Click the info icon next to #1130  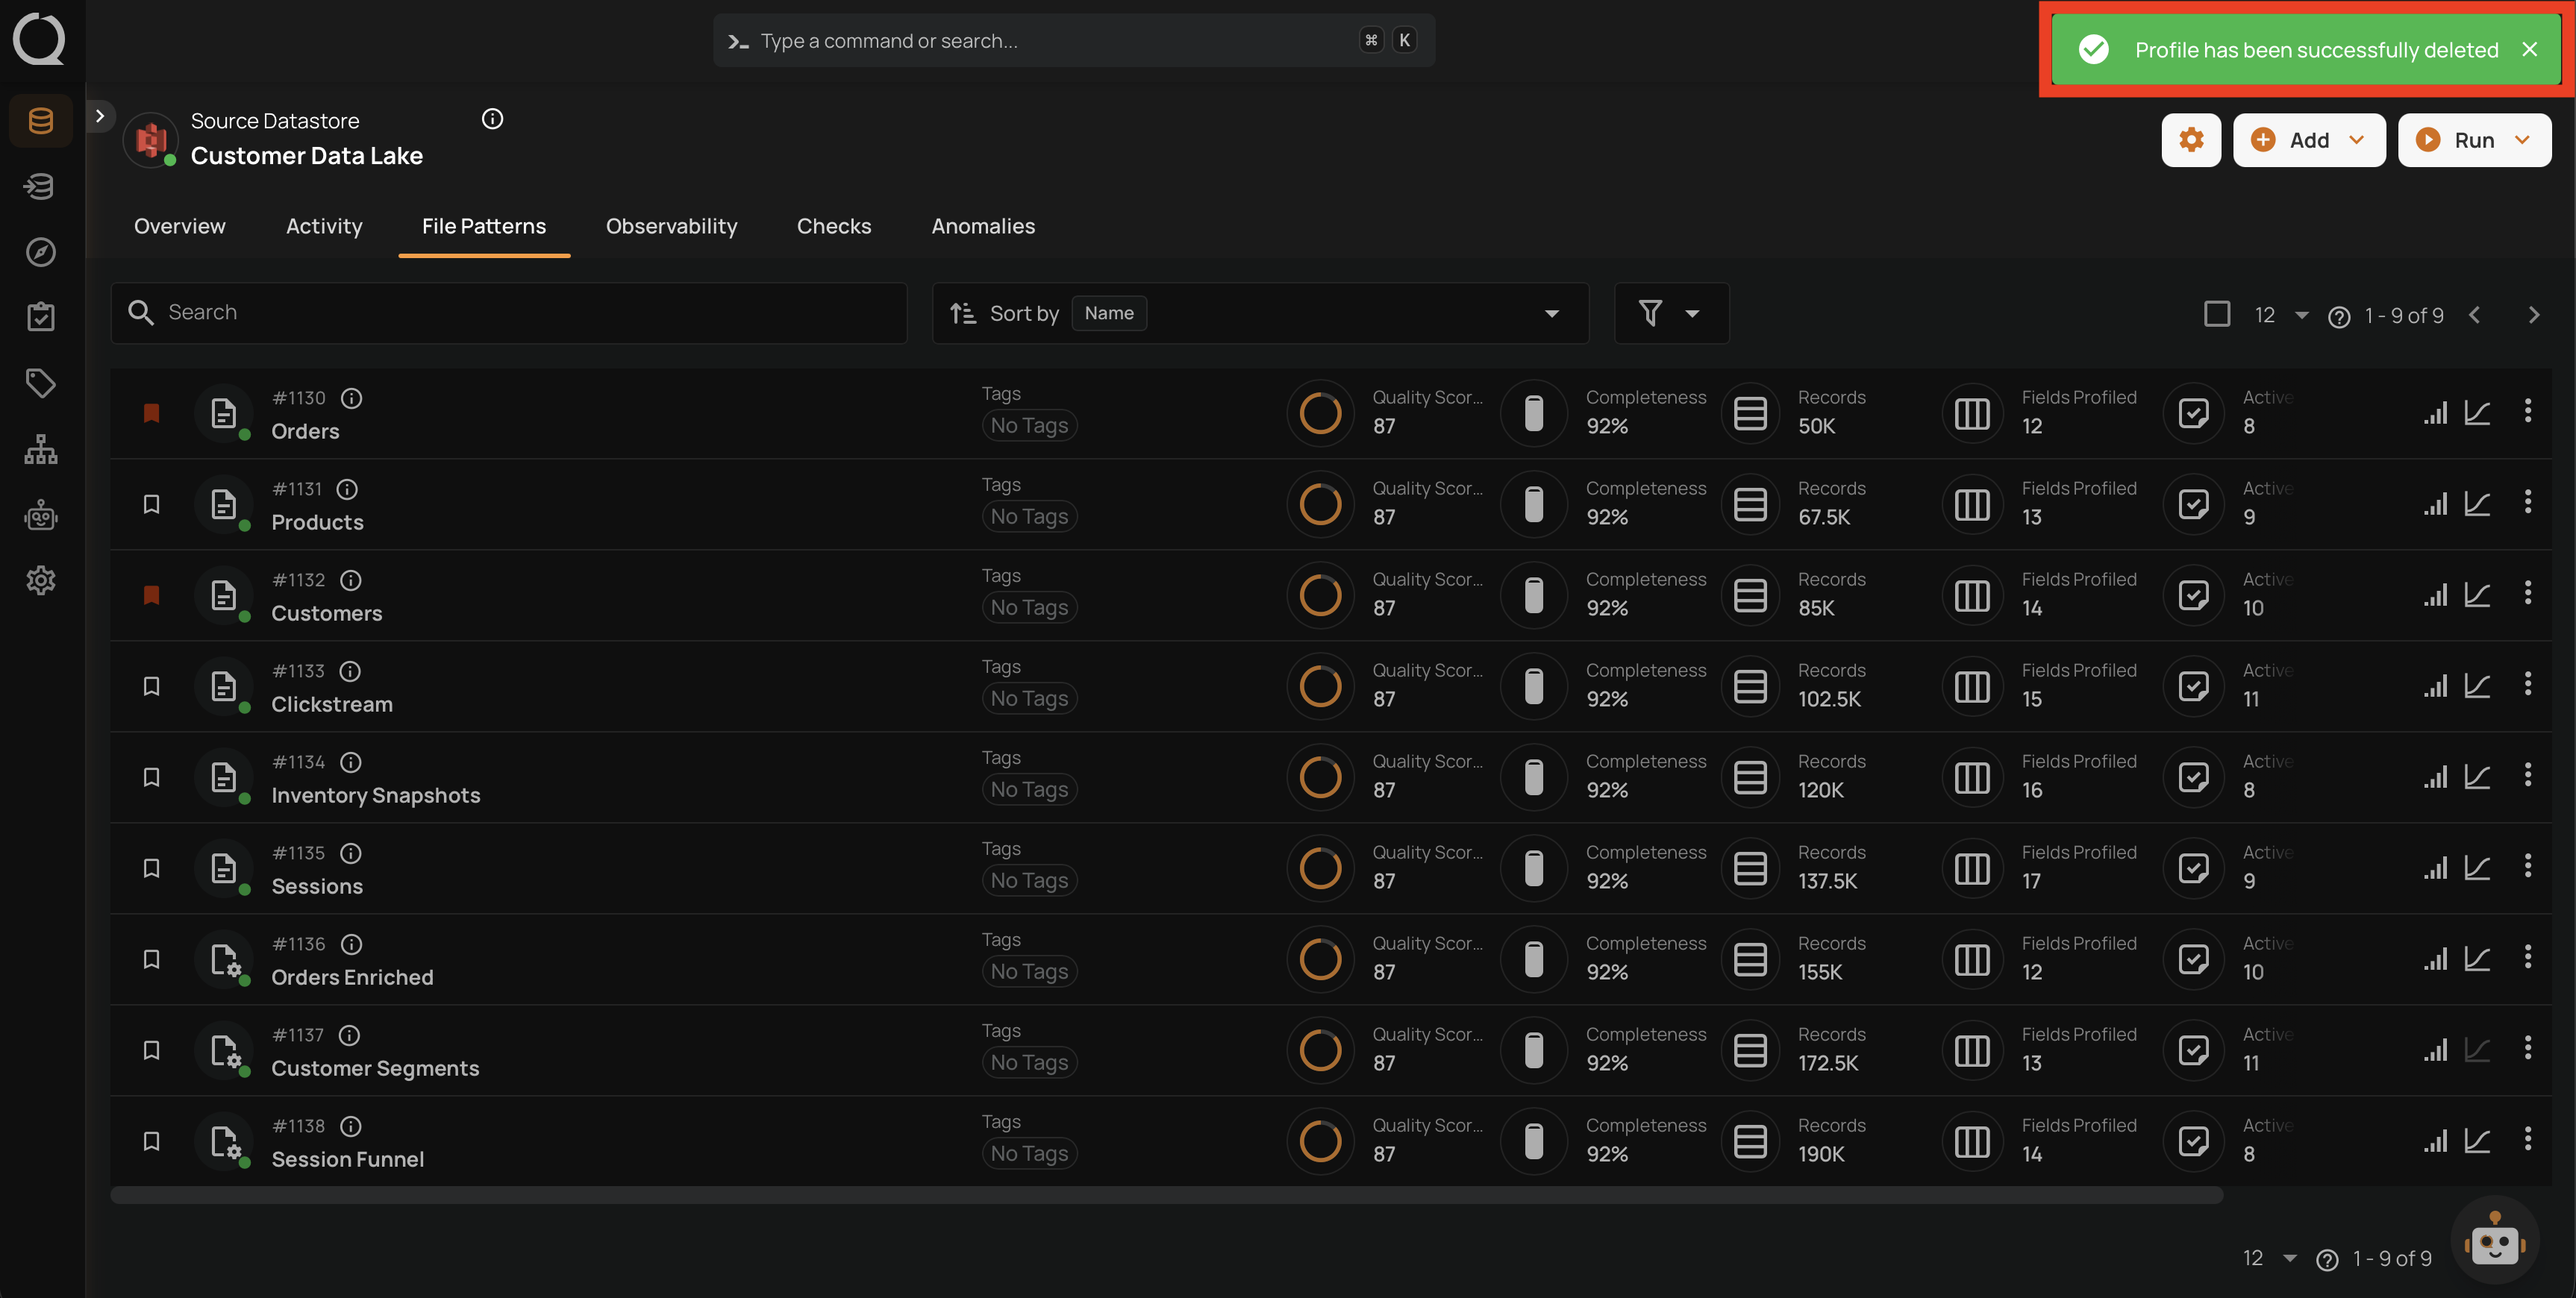point(351,398)
